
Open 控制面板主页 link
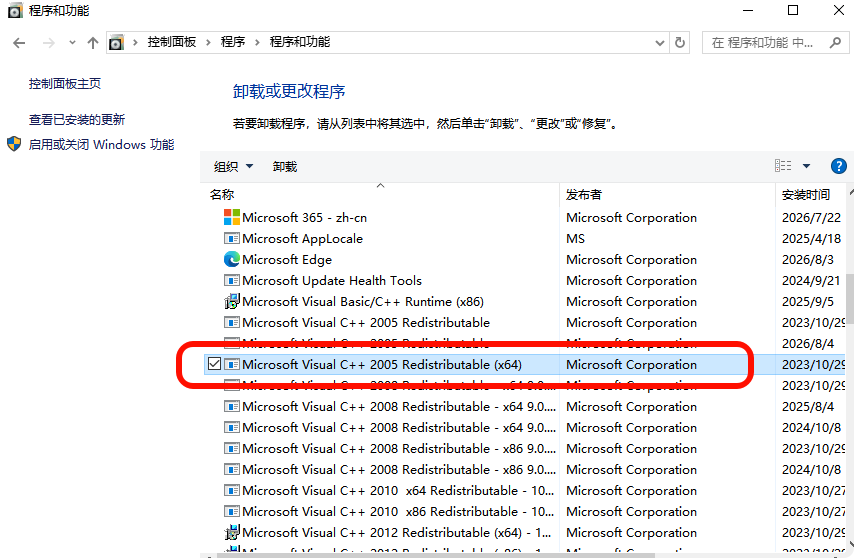tap(65, 83)
